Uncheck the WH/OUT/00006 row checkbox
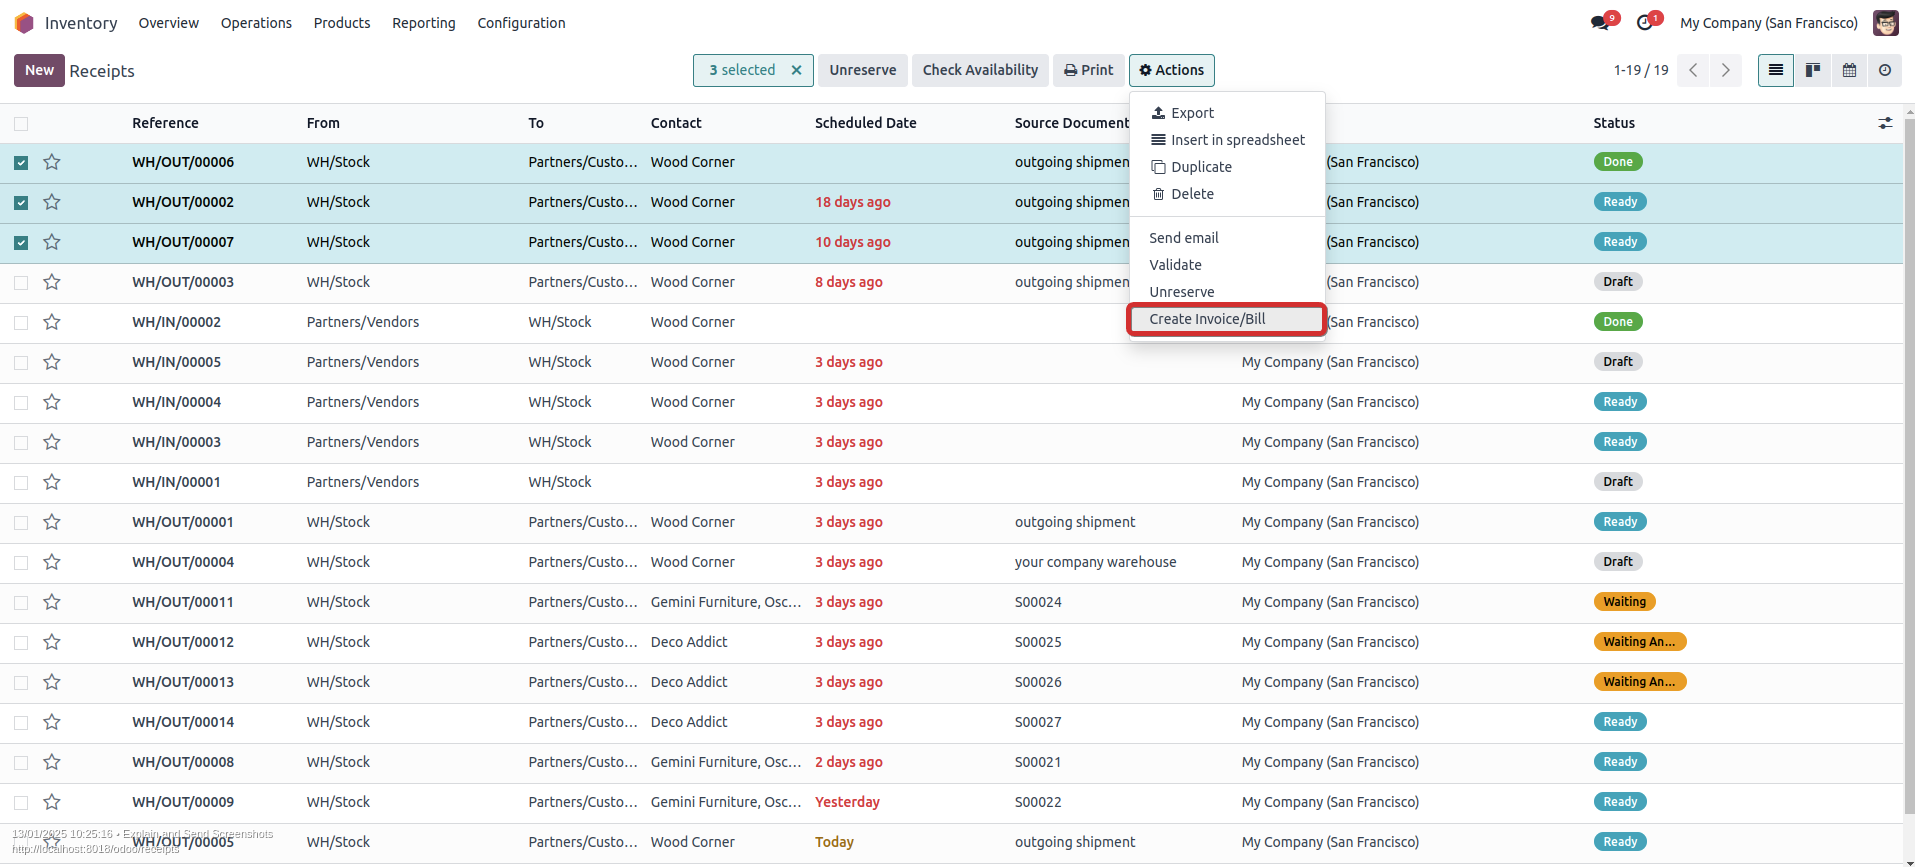Image resolution: width=1915 pixels, height=867 pixels. [21, 163]
